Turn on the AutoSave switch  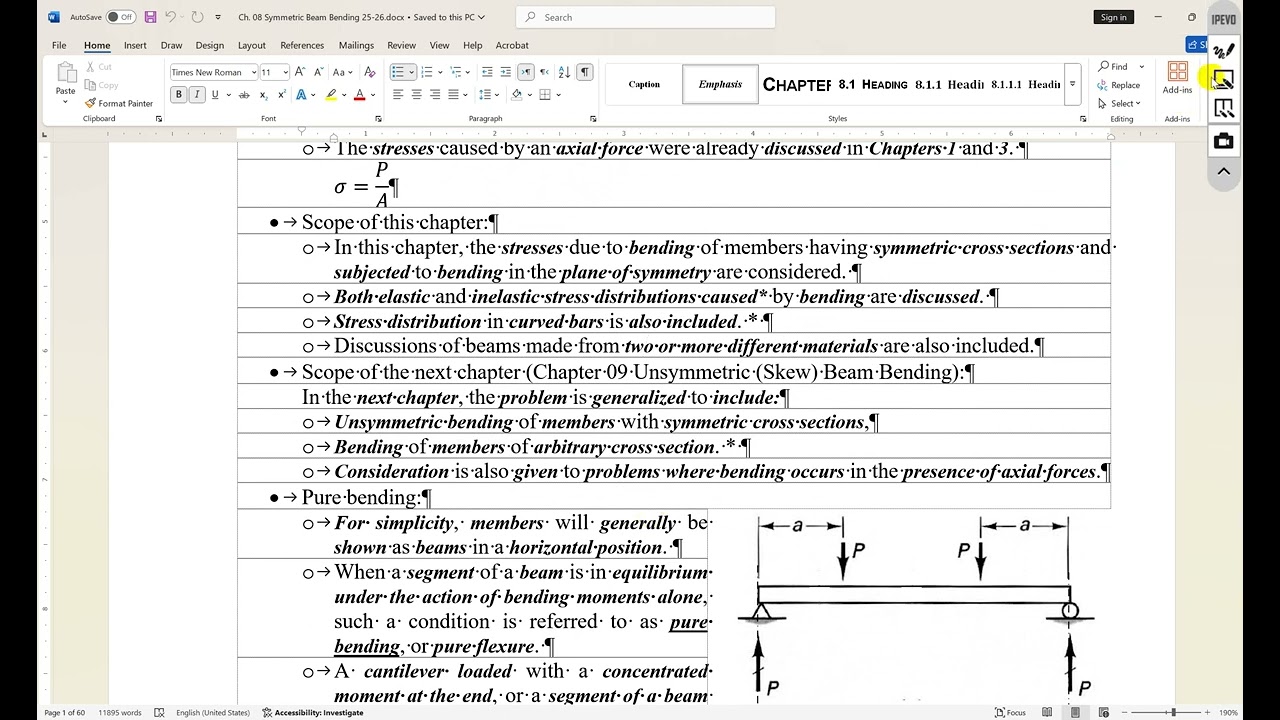click(x=121, y=17)
